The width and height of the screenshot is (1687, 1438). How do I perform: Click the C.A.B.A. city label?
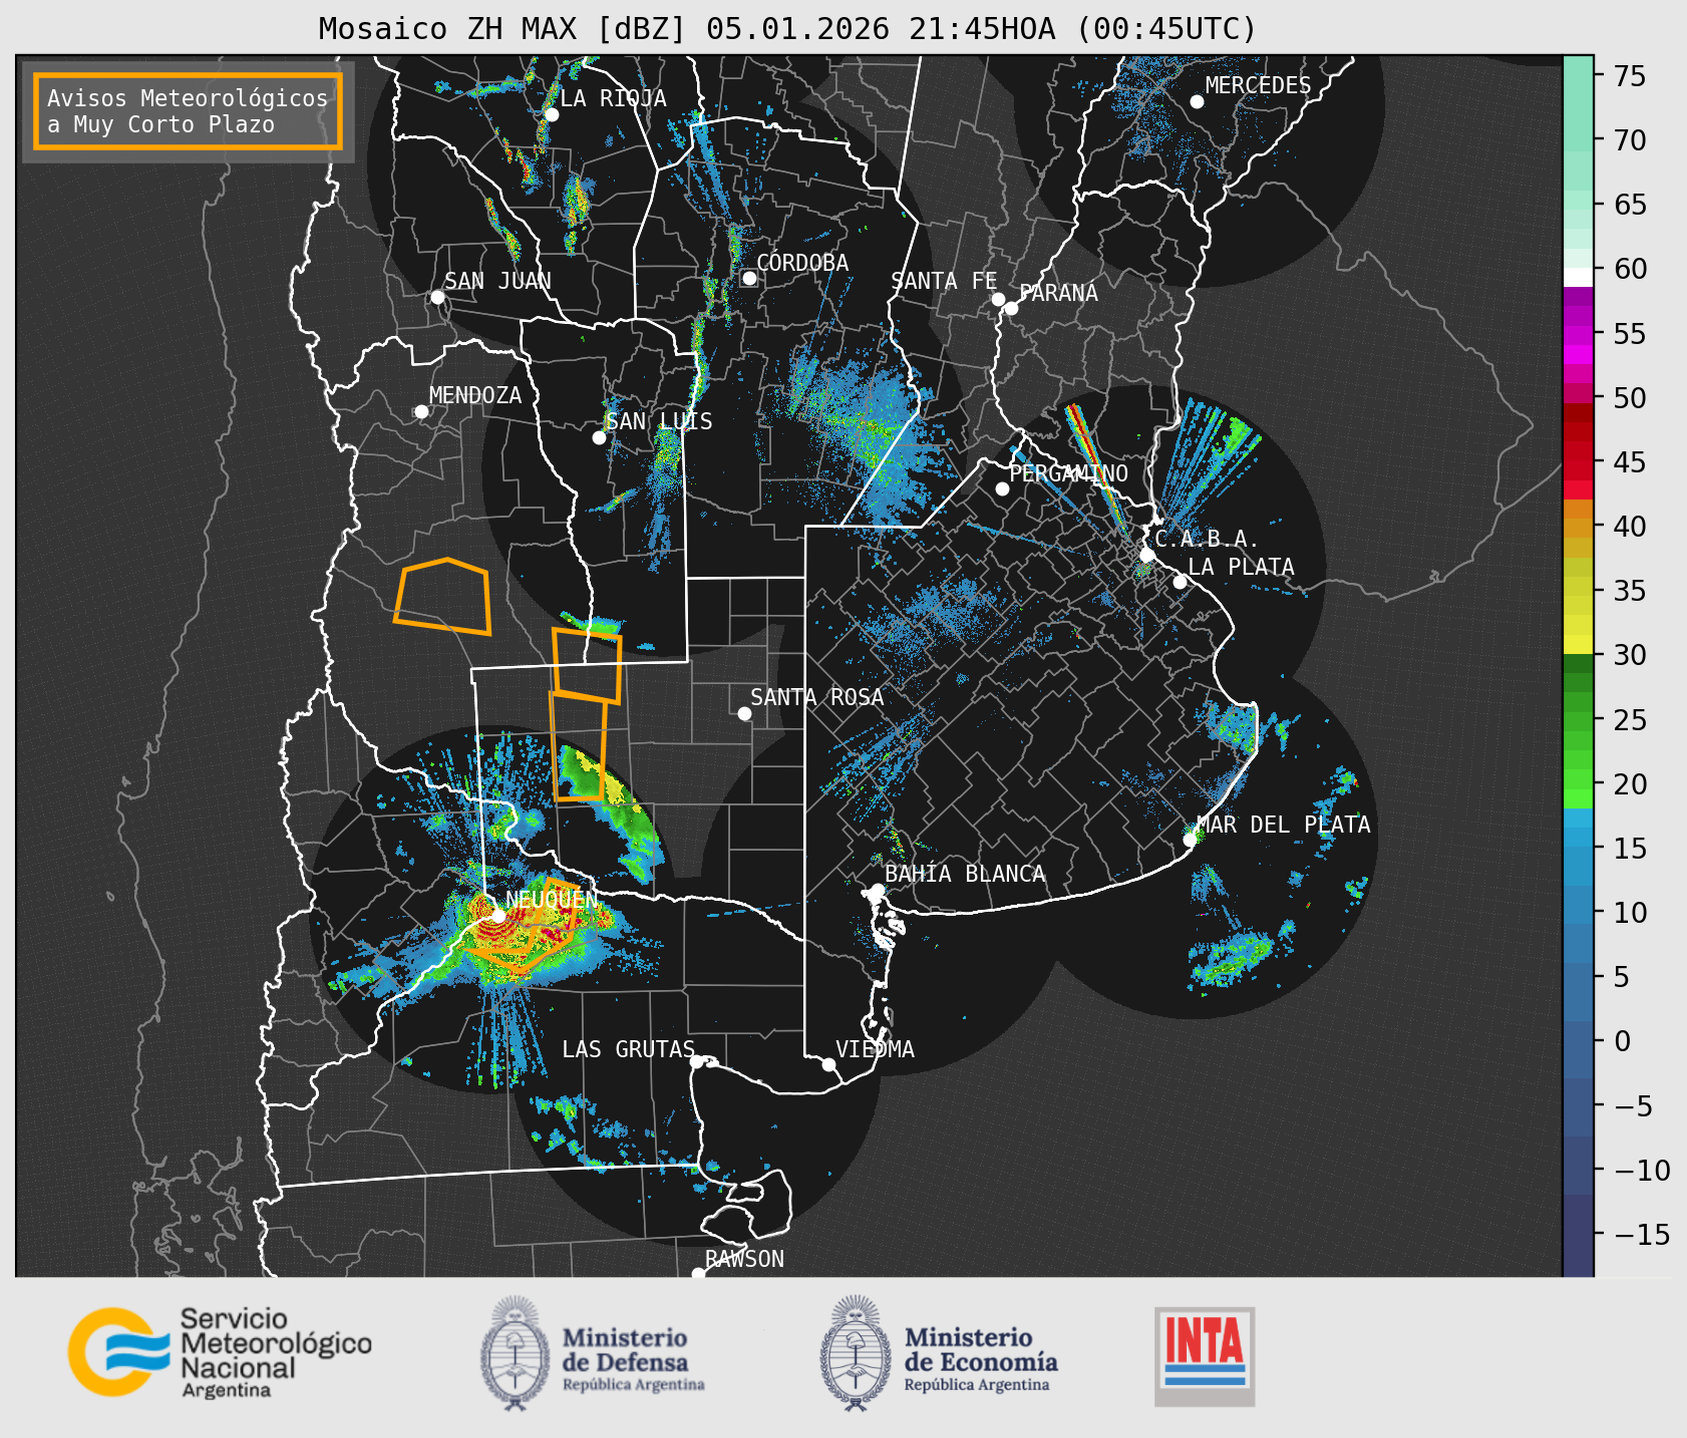(x=1206, y=539)
